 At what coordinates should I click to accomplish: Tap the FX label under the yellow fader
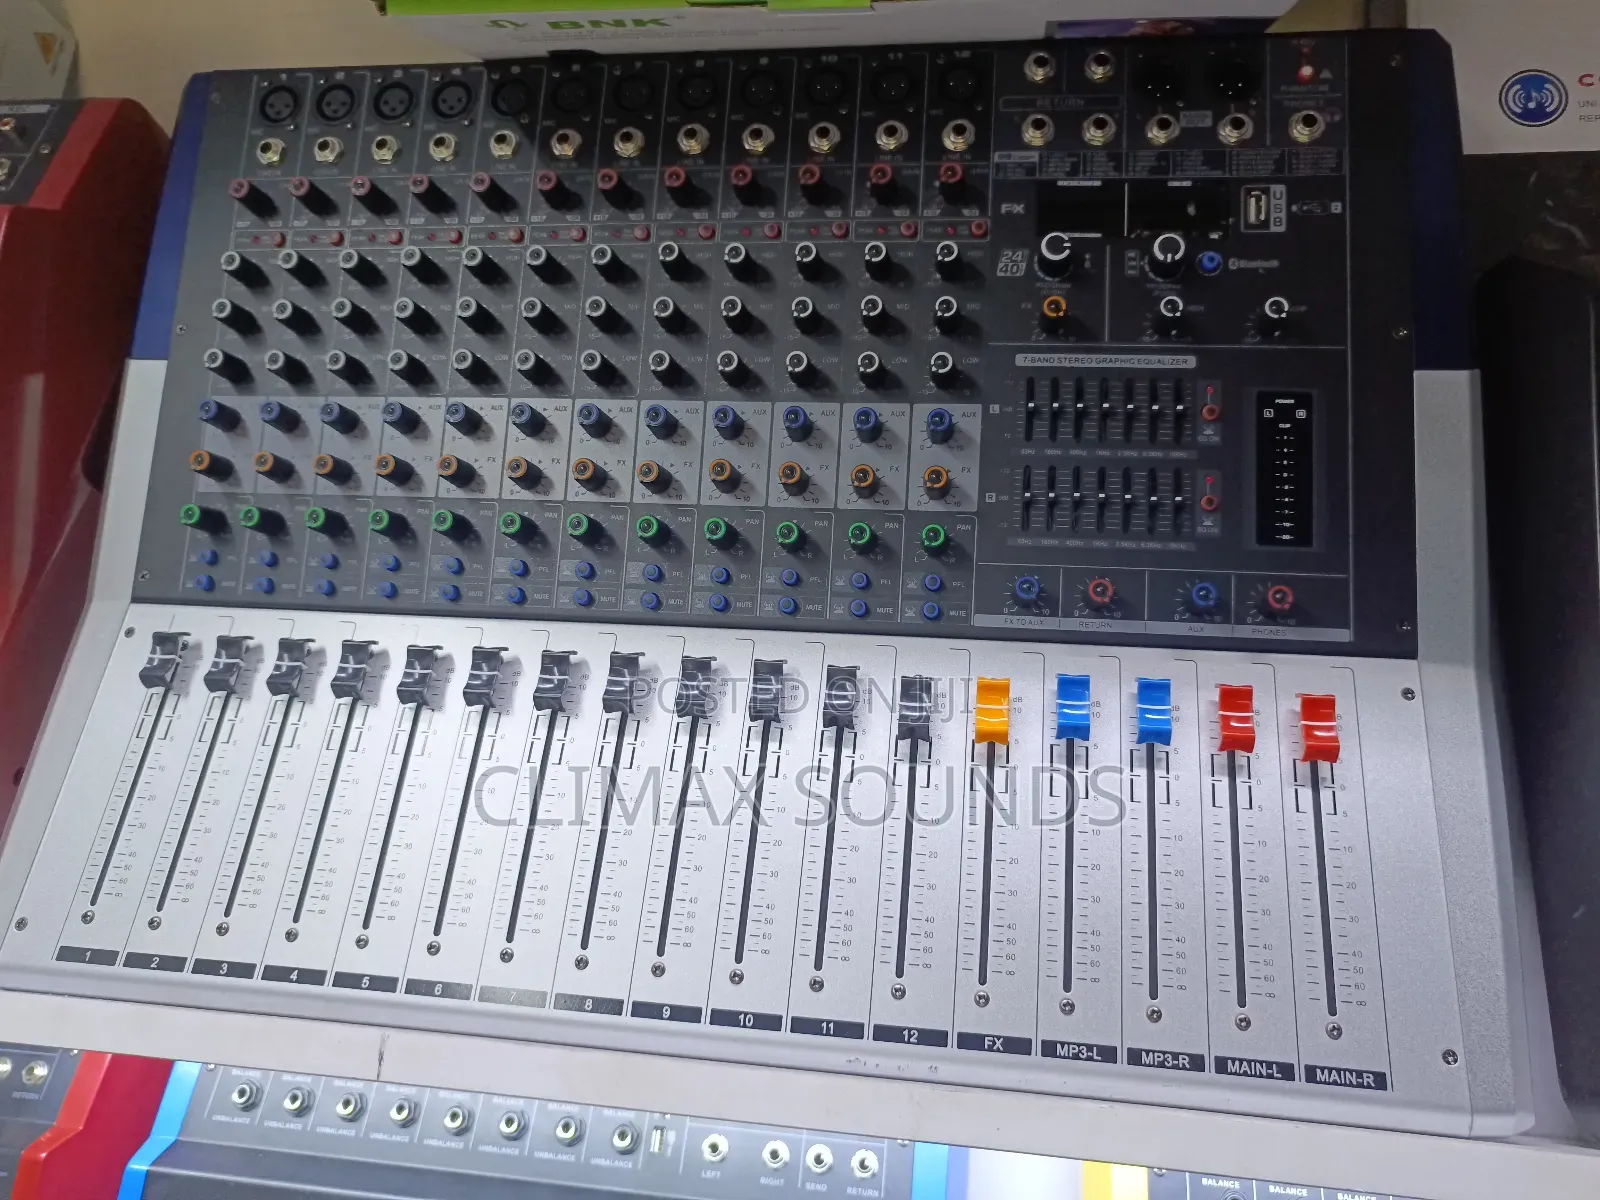tap(993, 1043)
